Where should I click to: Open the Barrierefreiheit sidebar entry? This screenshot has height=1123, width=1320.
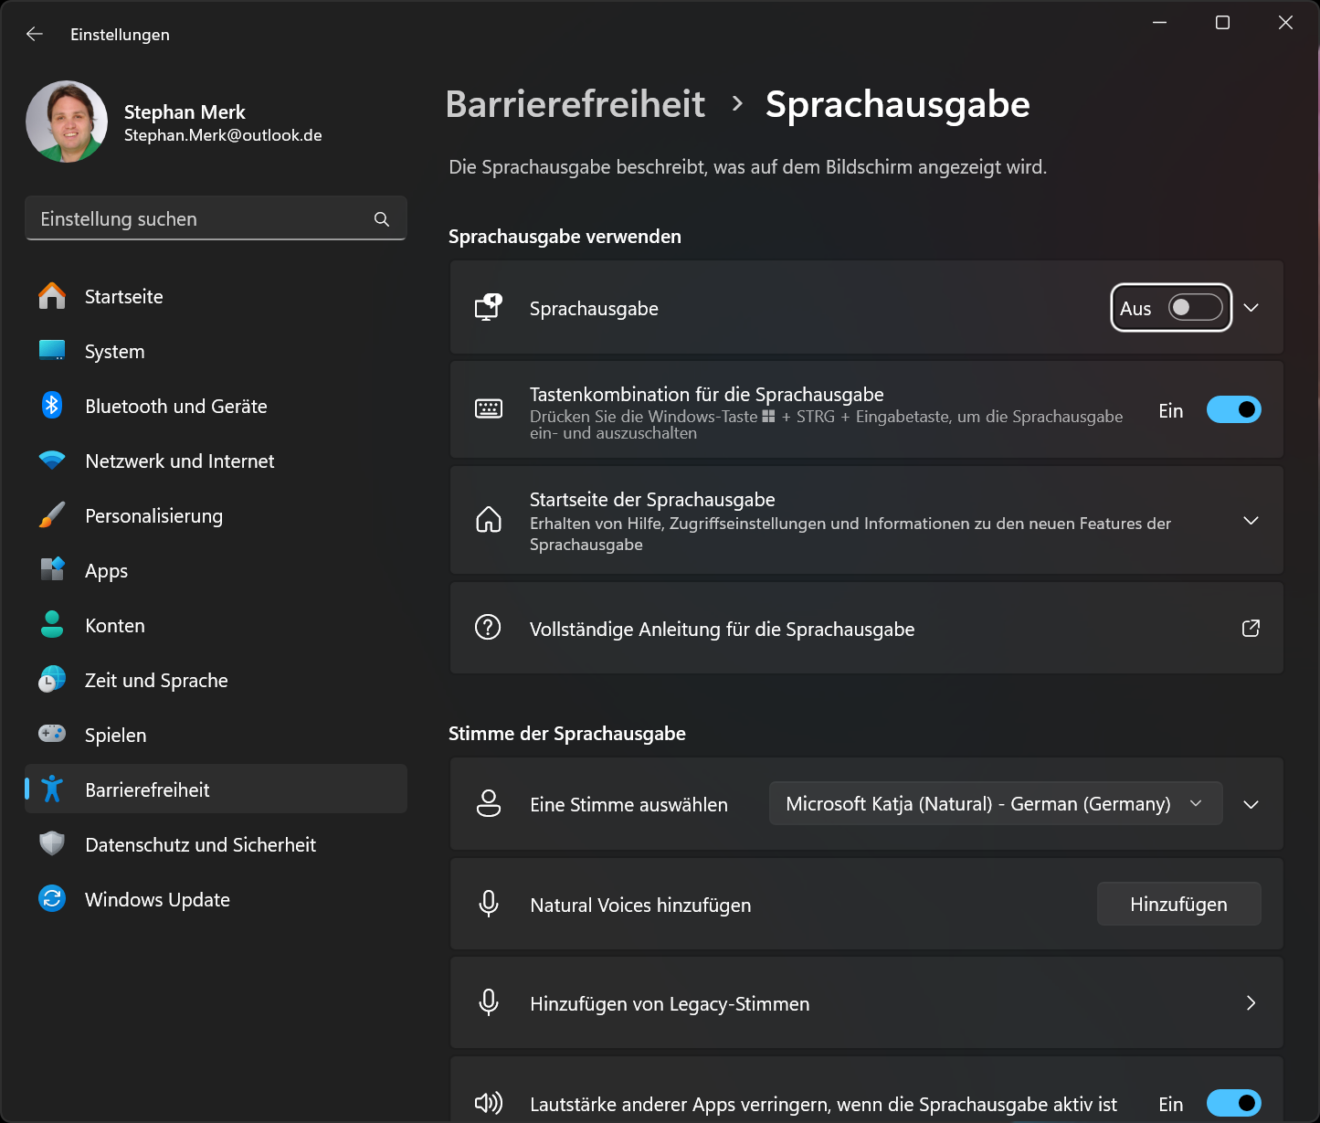click(147, 789)
